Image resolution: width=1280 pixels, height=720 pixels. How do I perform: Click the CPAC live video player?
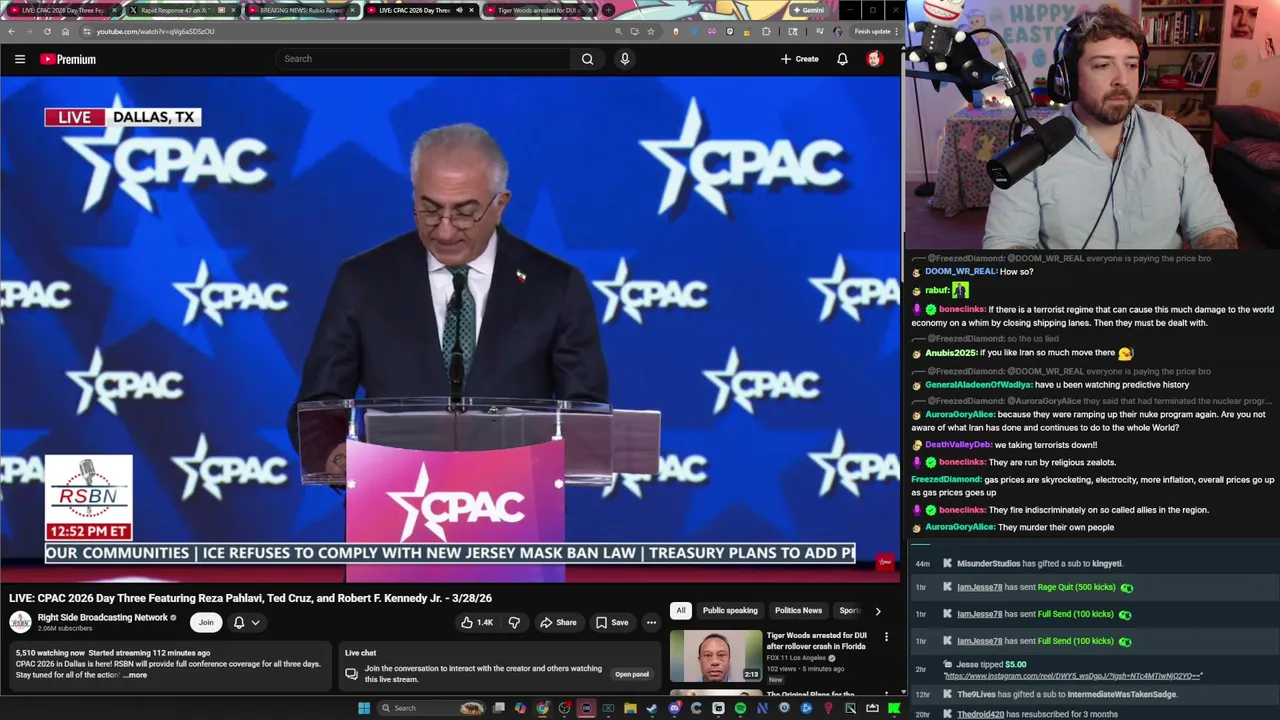[x=450, y=330]
